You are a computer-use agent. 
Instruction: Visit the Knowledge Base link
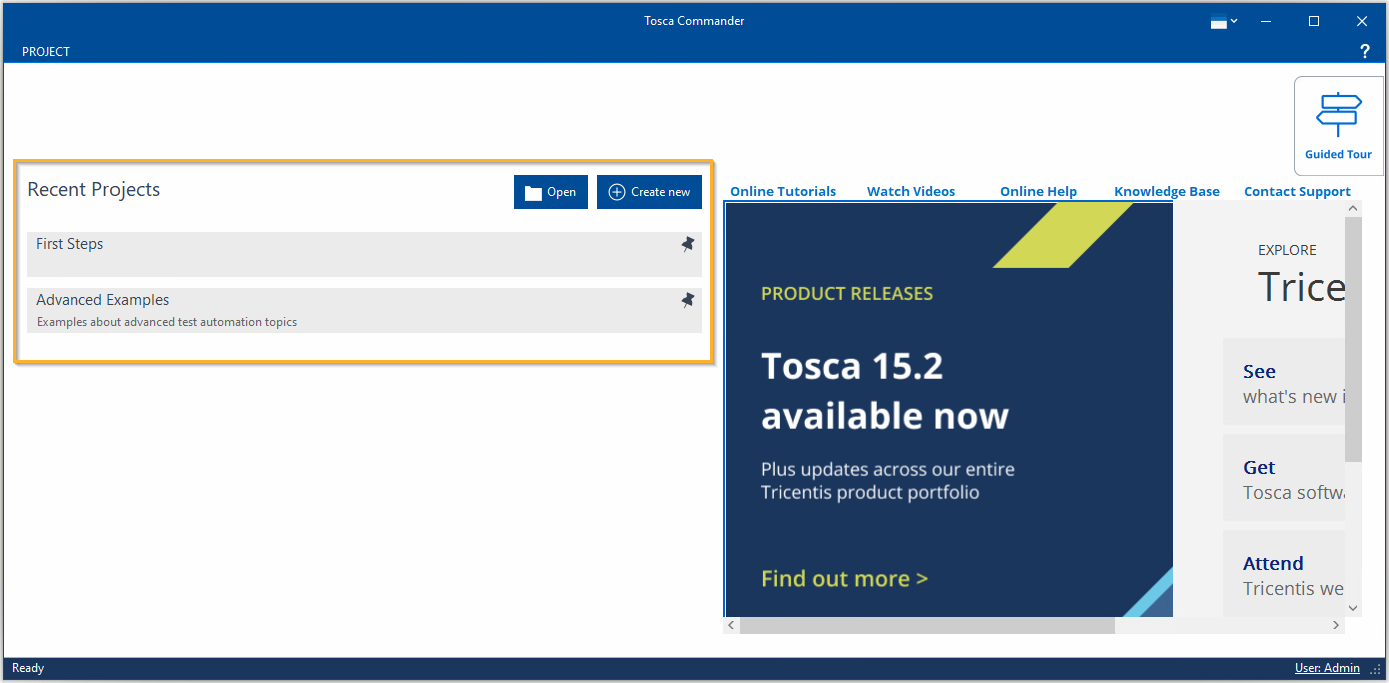1167,191
